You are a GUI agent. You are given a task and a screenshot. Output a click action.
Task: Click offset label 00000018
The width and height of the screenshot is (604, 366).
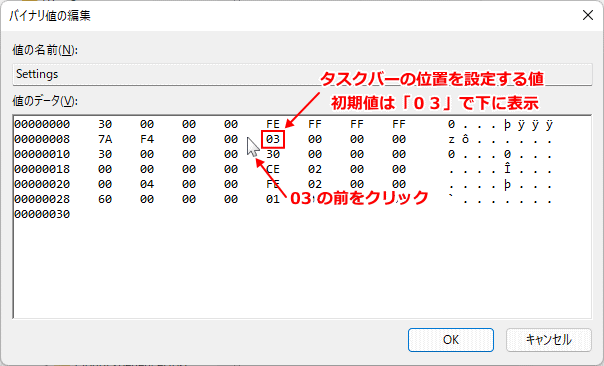click(42, 169)
